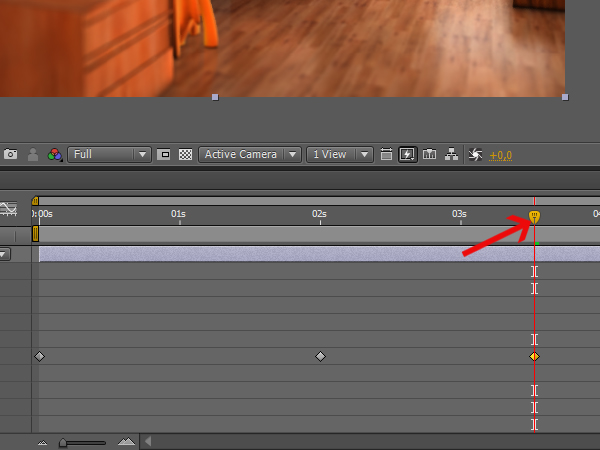Select the keyframe at the 2 second mark

320,356
